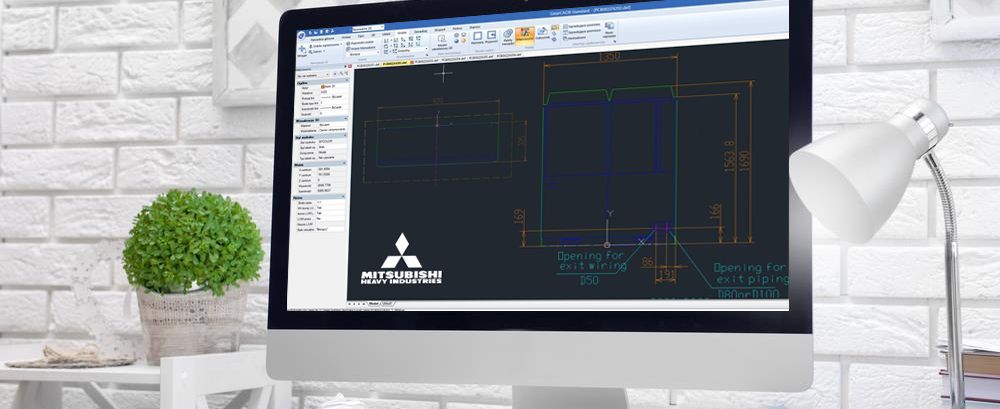The width and height of the screenshot is (1000, 409).
Task: Collapse the Ogólne properties section
Action: point(347,80)
